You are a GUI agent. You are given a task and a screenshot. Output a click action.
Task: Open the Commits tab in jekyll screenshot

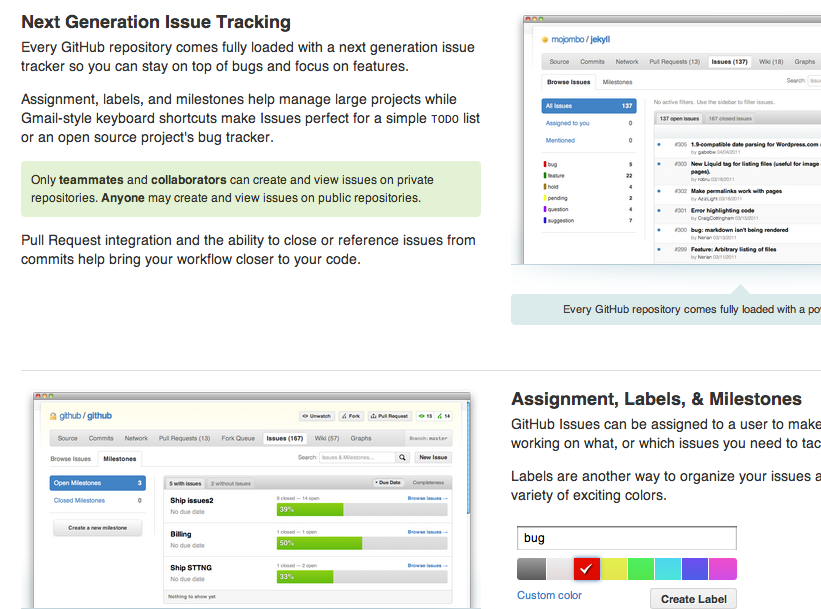click(x=592, y=62)
